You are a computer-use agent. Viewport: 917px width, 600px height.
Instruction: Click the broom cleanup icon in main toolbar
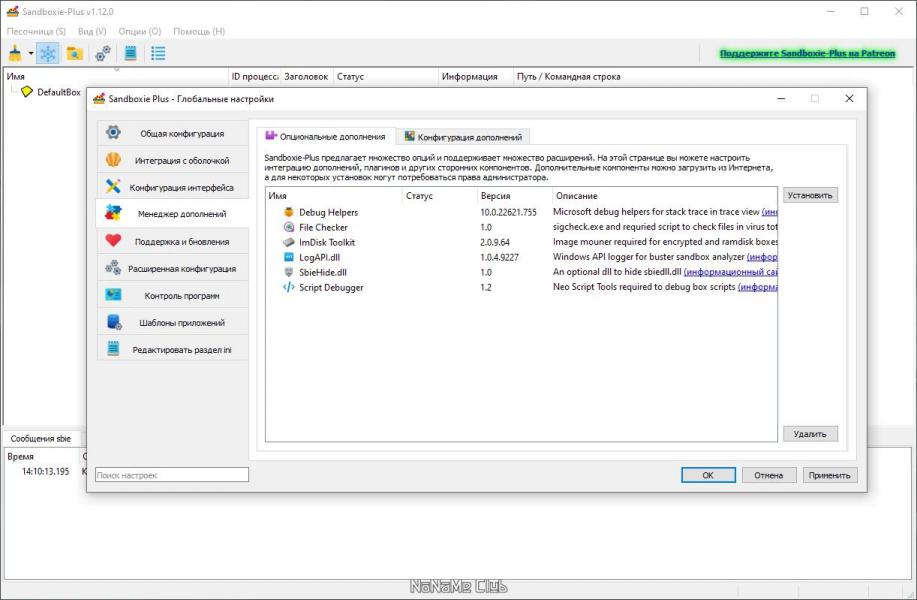(x=15, y=53)
